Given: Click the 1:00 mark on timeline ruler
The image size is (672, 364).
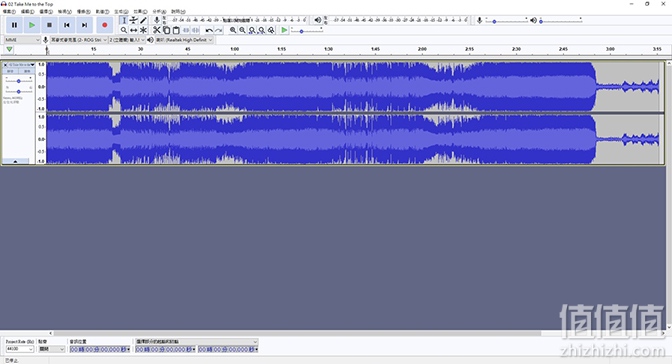Looking at the screenshot, I should point(234,49).
